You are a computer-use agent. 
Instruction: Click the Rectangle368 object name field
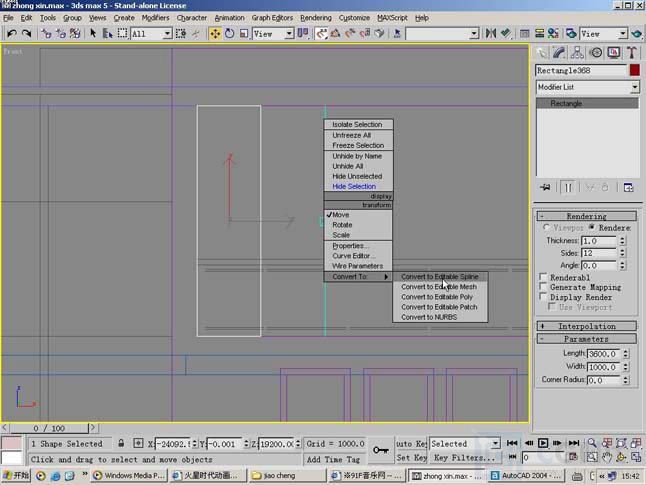tap(581, 70)
